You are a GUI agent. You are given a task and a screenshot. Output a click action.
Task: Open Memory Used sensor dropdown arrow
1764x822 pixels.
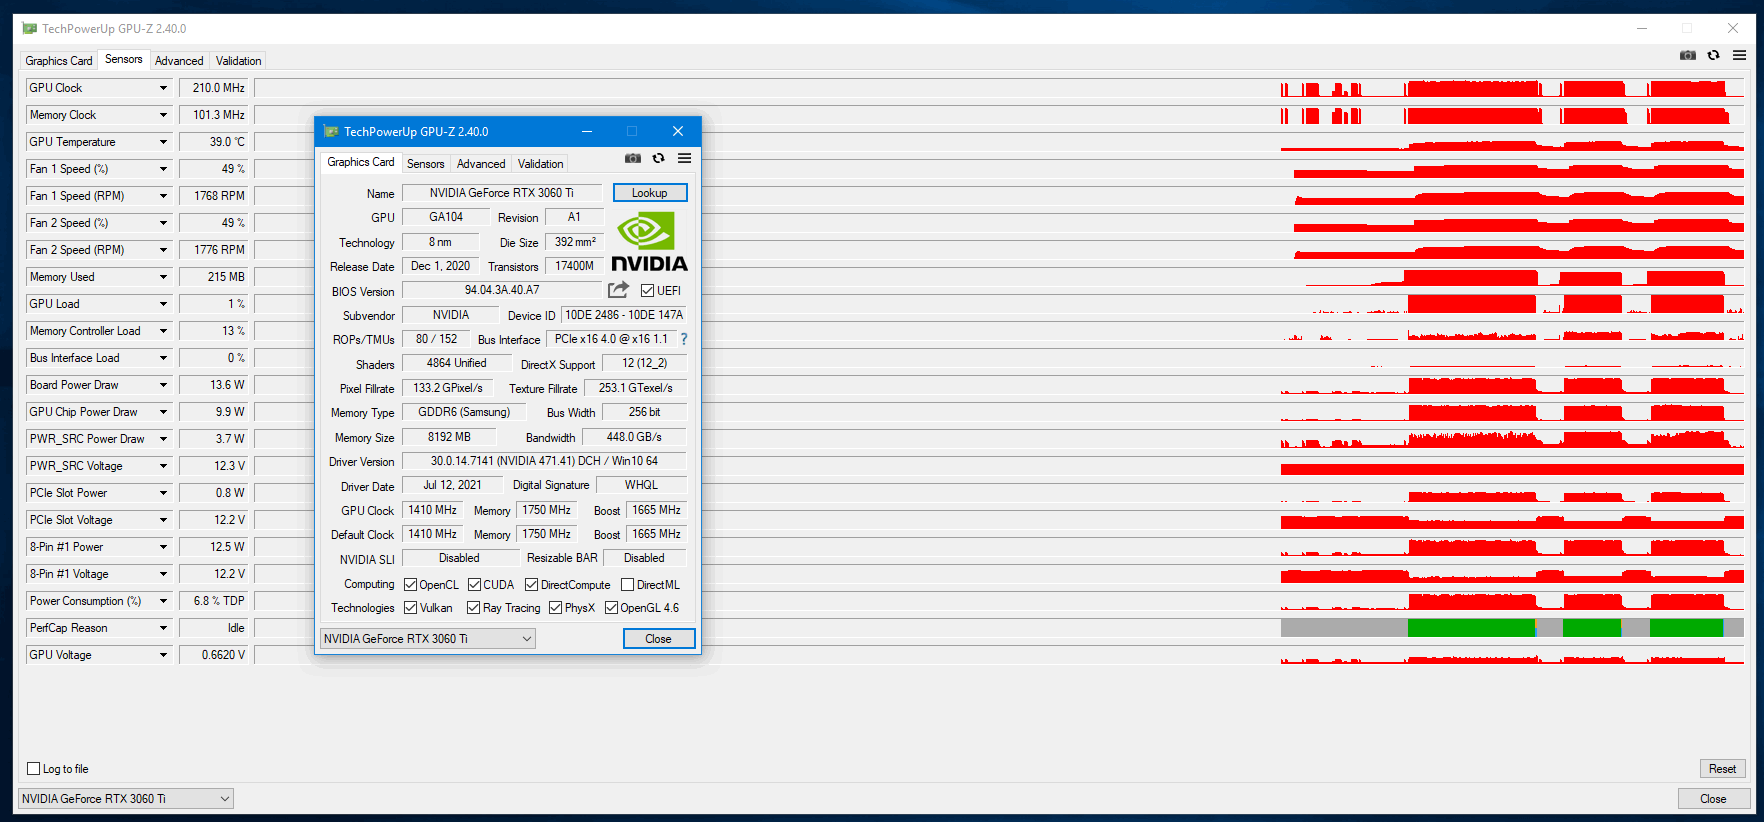coord(163,277)
